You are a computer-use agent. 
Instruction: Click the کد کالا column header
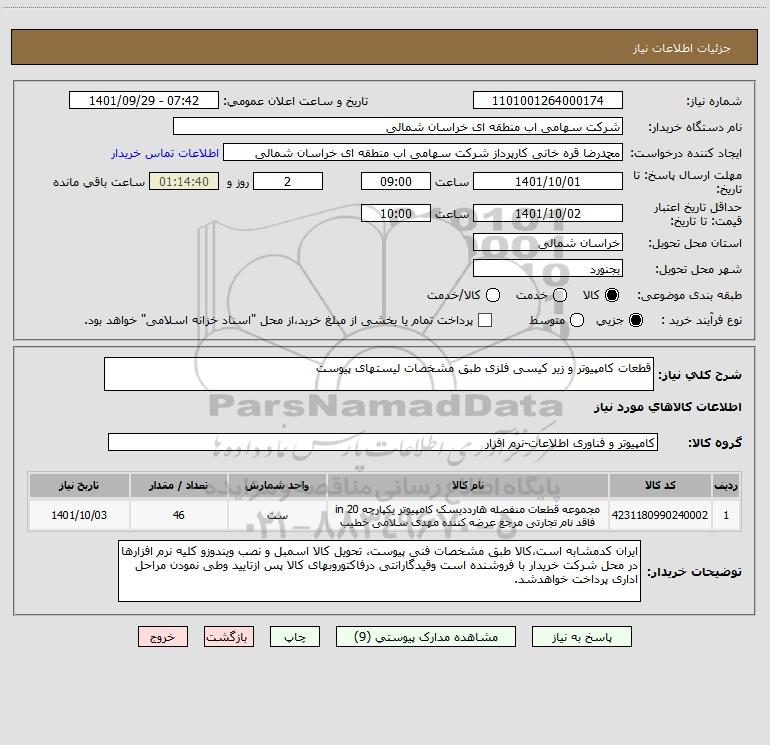(x=660, y=486)
